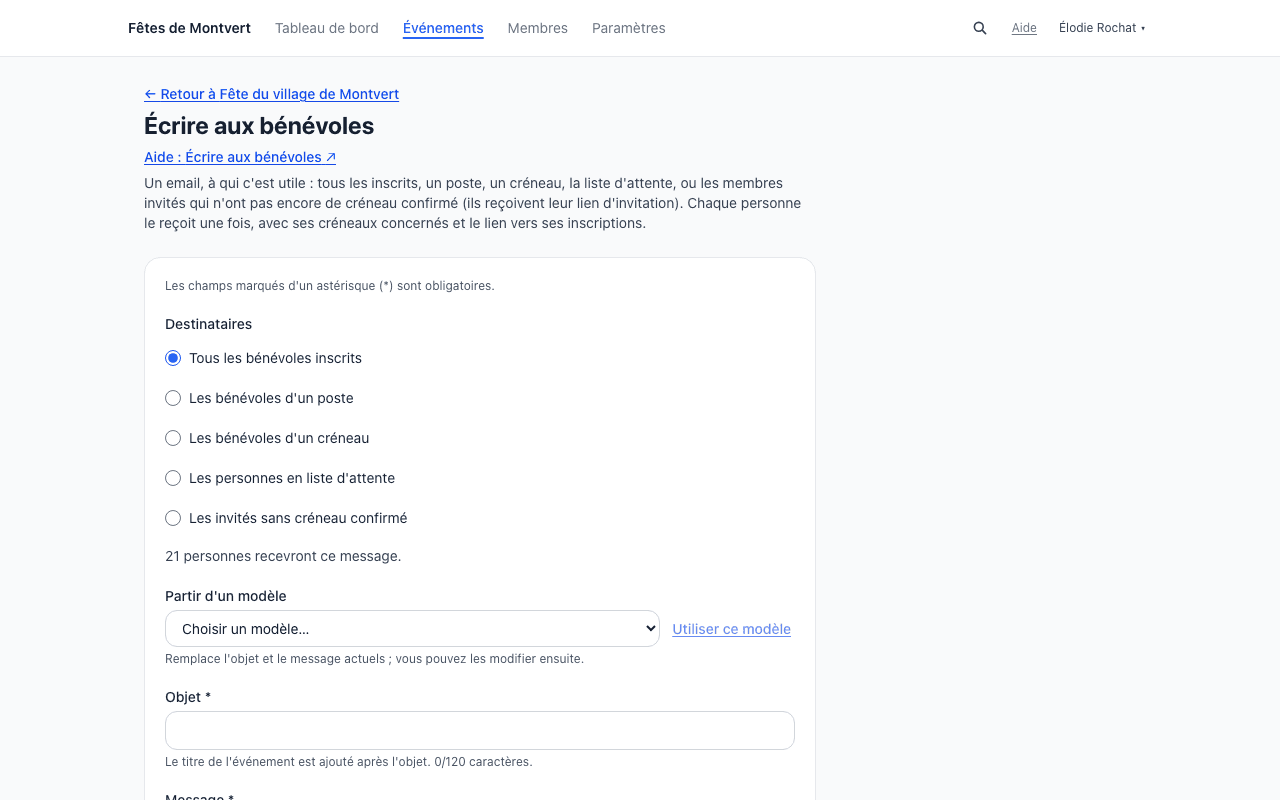Open "Aide : Écrire aux bénévoles" link
1280x800 pixels.
(240, 157)
